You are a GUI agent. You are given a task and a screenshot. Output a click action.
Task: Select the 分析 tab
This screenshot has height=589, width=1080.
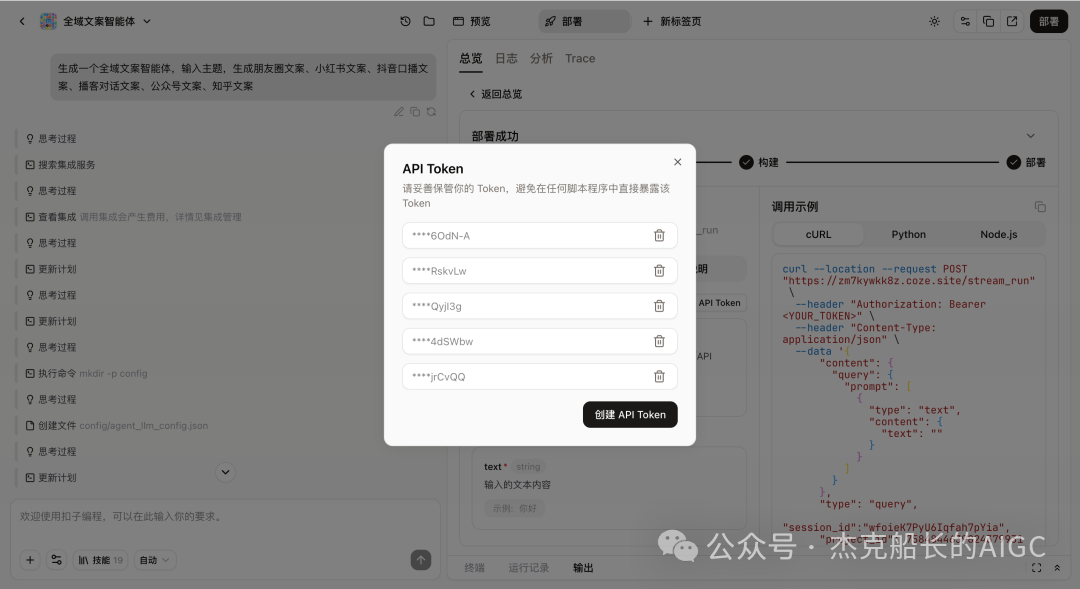click(x=541, y=59)
